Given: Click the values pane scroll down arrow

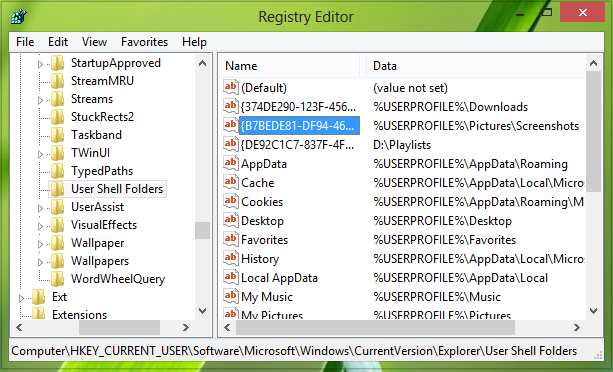Looking at the screenshot, I should 593,311.
